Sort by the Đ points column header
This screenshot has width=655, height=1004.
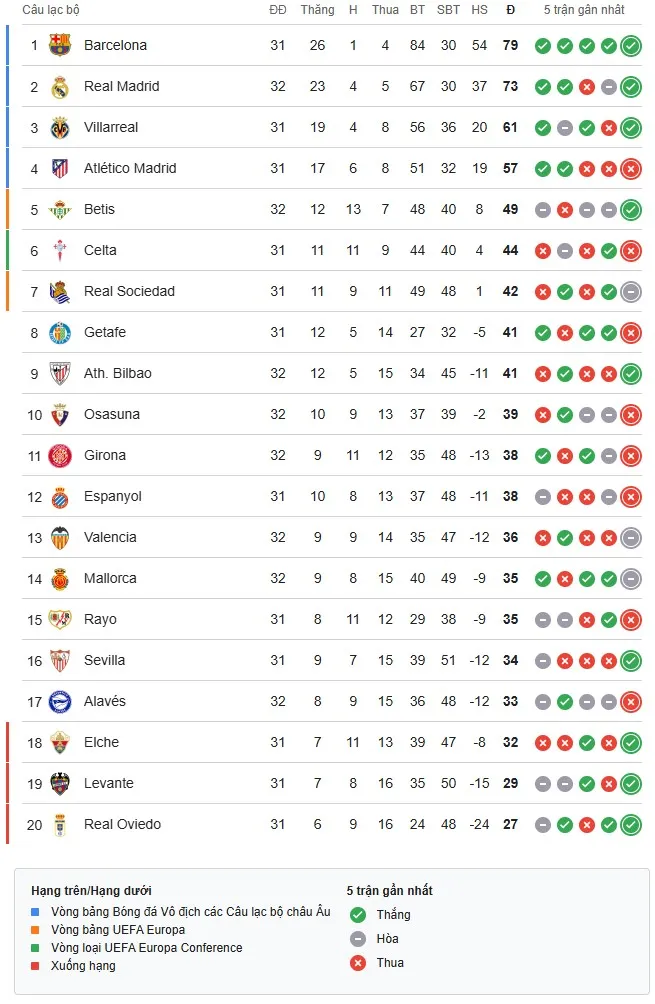pos(509,11)
